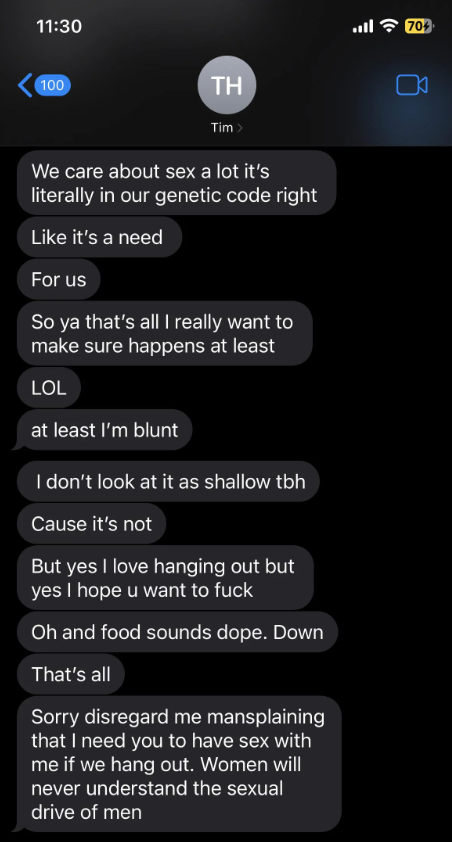Tap the 'We care about' genetic code message
The width and height of the screenshot is (452, 842).
point(177,183)
